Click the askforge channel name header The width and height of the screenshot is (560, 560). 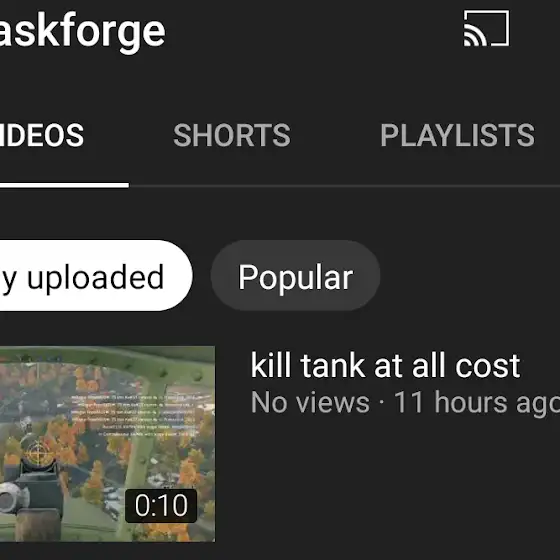point(82,31)
